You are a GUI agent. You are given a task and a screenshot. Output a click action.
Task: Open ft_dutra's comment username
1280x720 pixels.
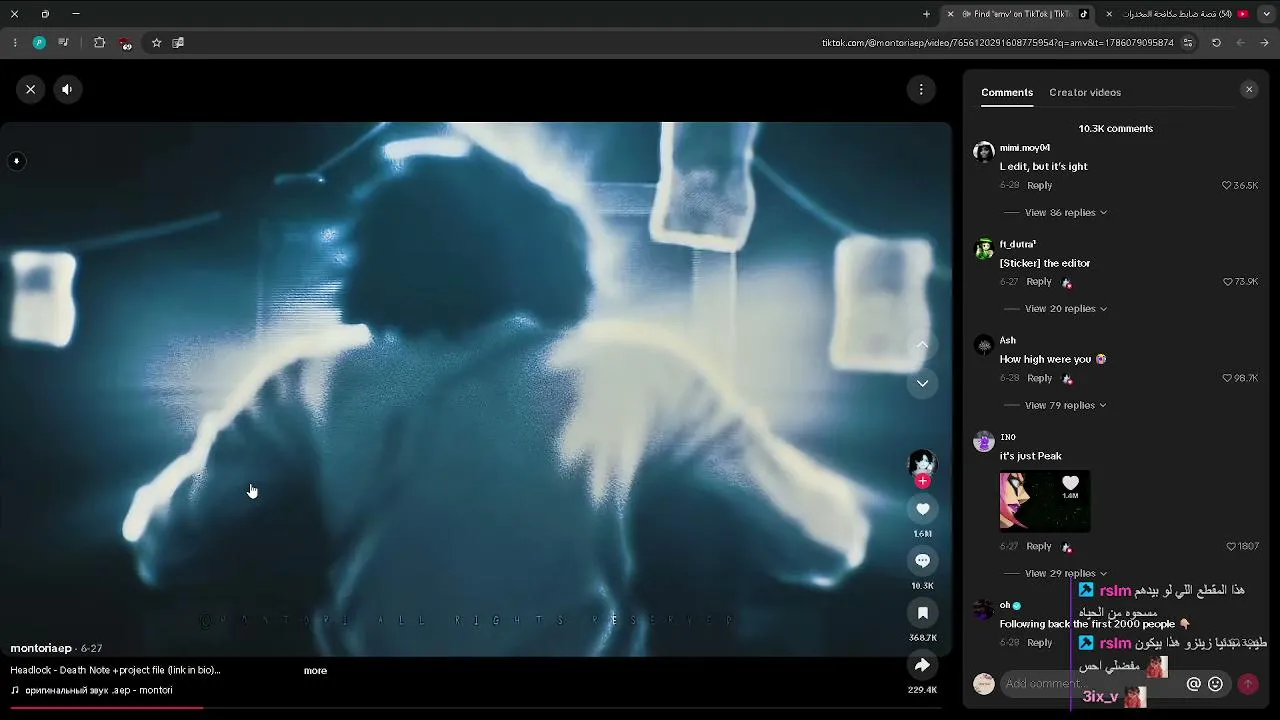pyautogui.click(x=1018, y=244)
